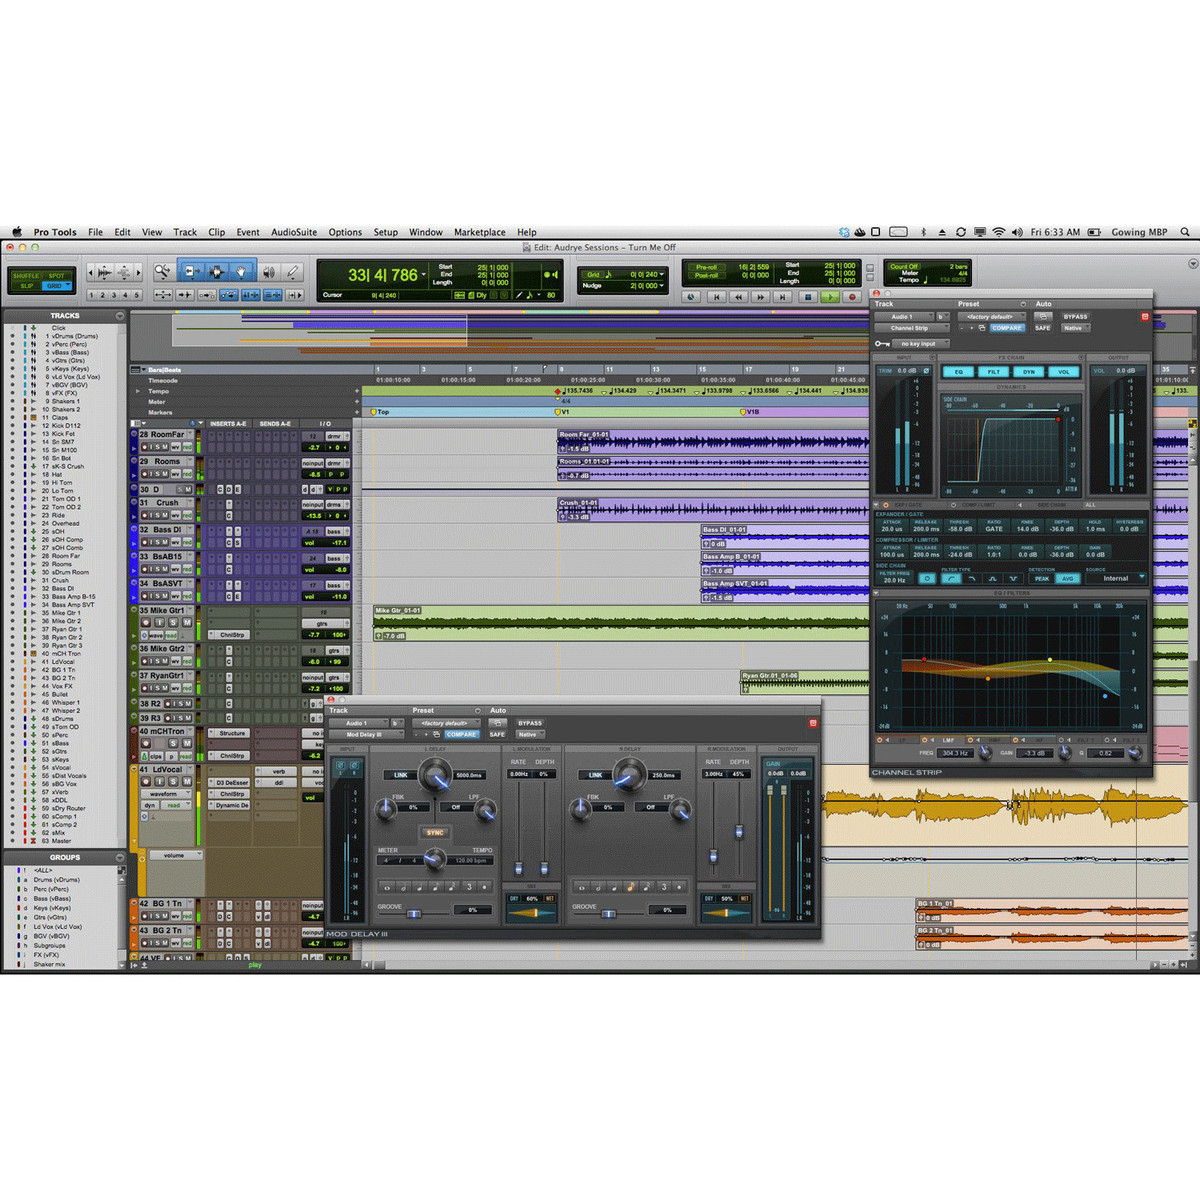Viewport: 1200px width, 1200px height.
Task: Select the Zoomer tool in the toolbar
Action: point(162,272)
